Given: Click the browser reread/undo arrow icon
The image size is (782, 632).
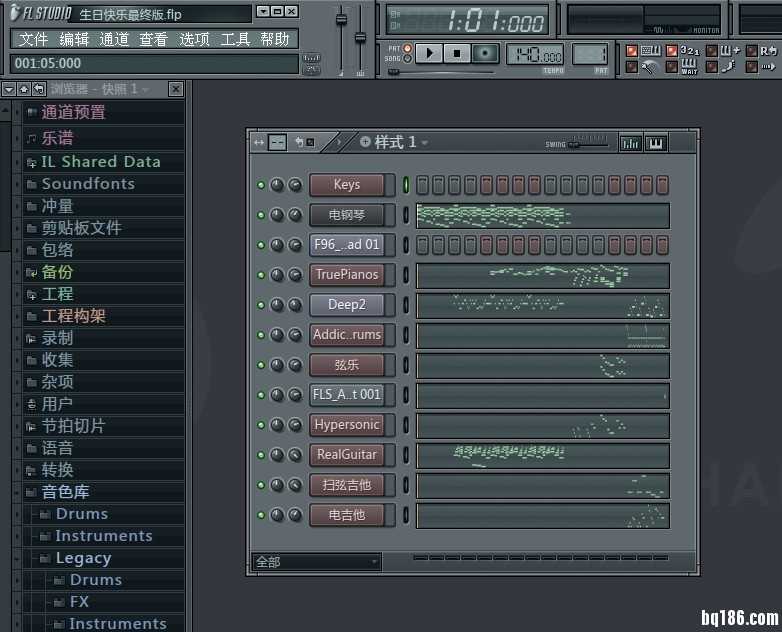Looking at the screenshot, I should tap(38, 89).
